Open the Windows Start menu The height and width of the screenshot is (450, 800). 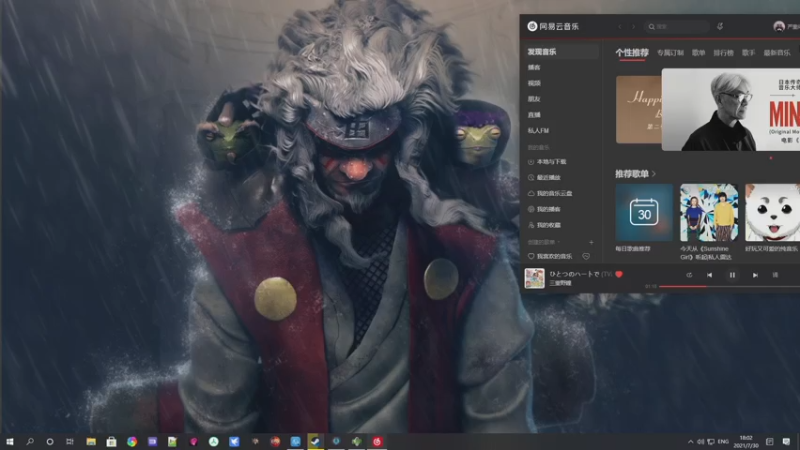9,441
